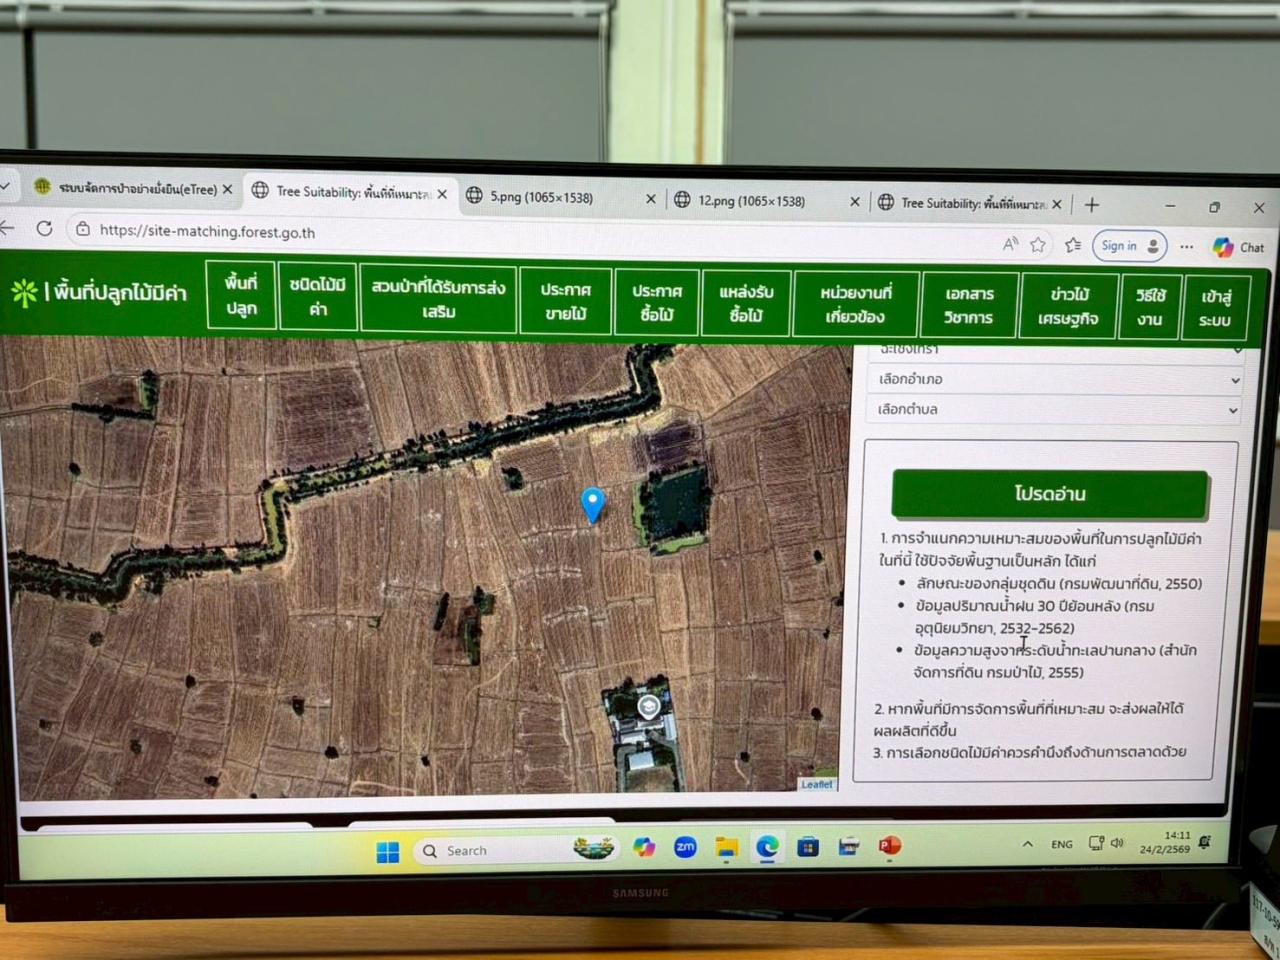Screen dimensions: 1280x960
Task: Click the blue location marker on map
Action: [593, 503]
